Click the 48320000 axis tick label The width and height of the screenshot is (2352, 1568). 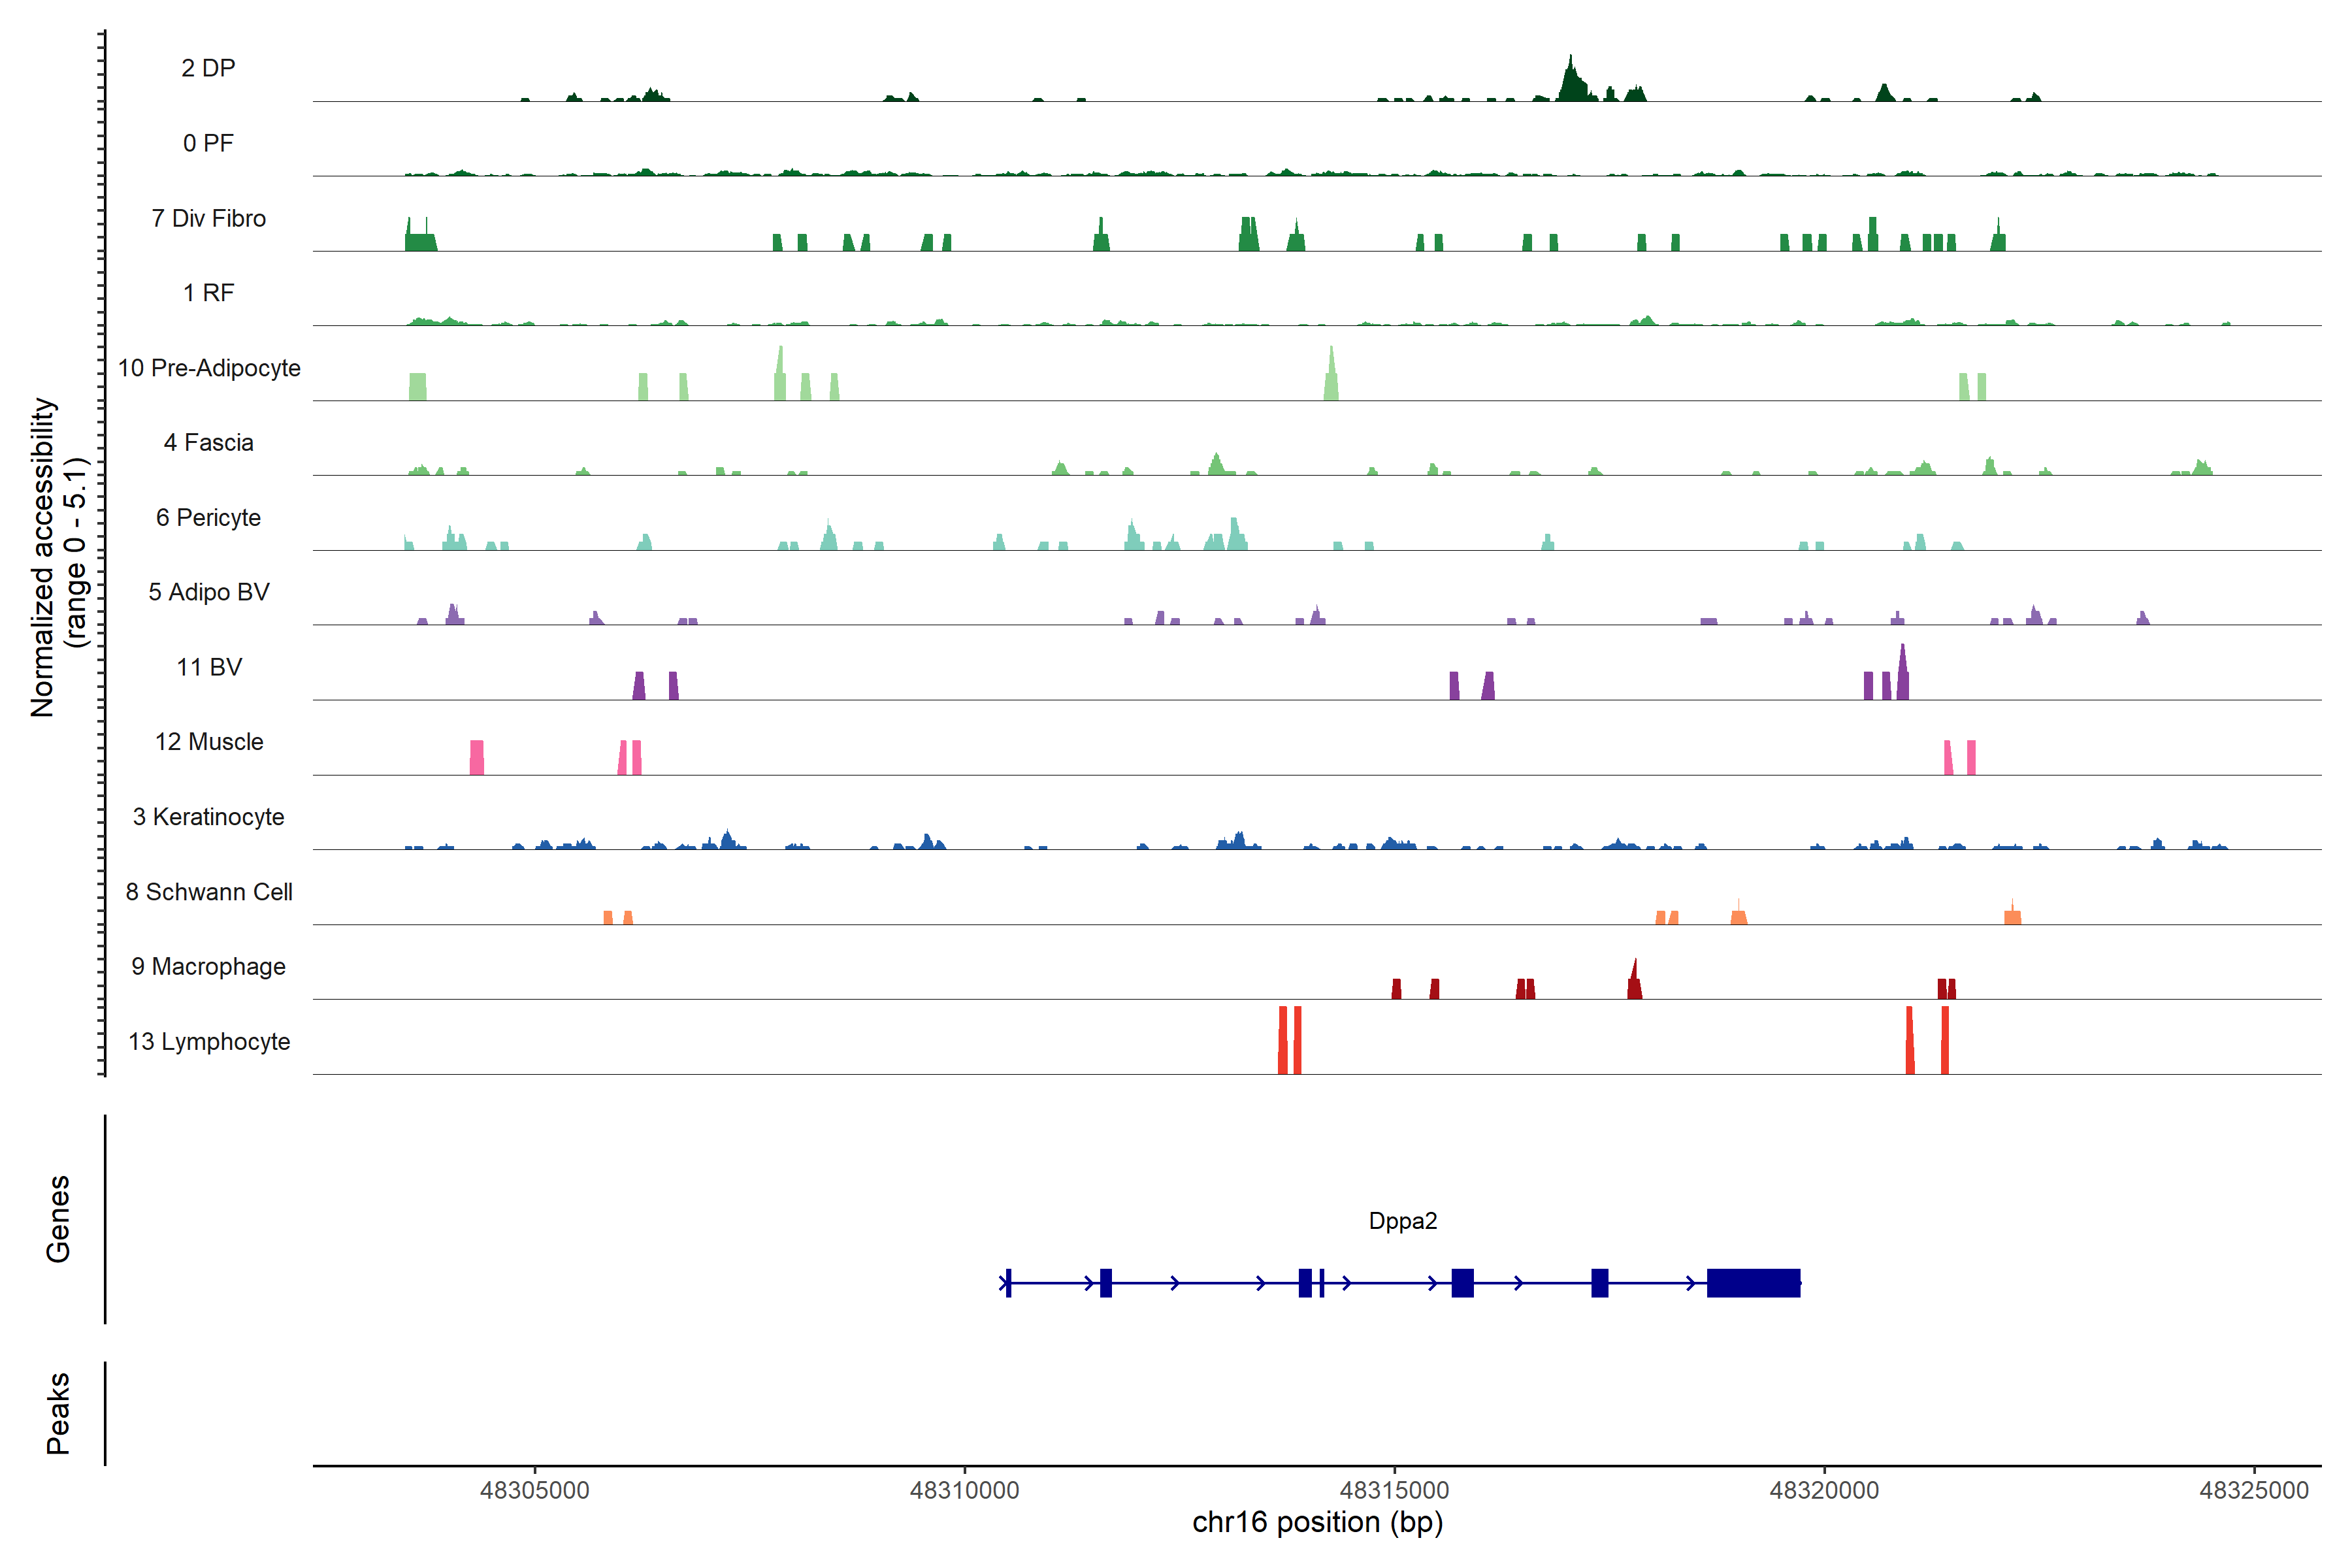click(1824, 1490)
